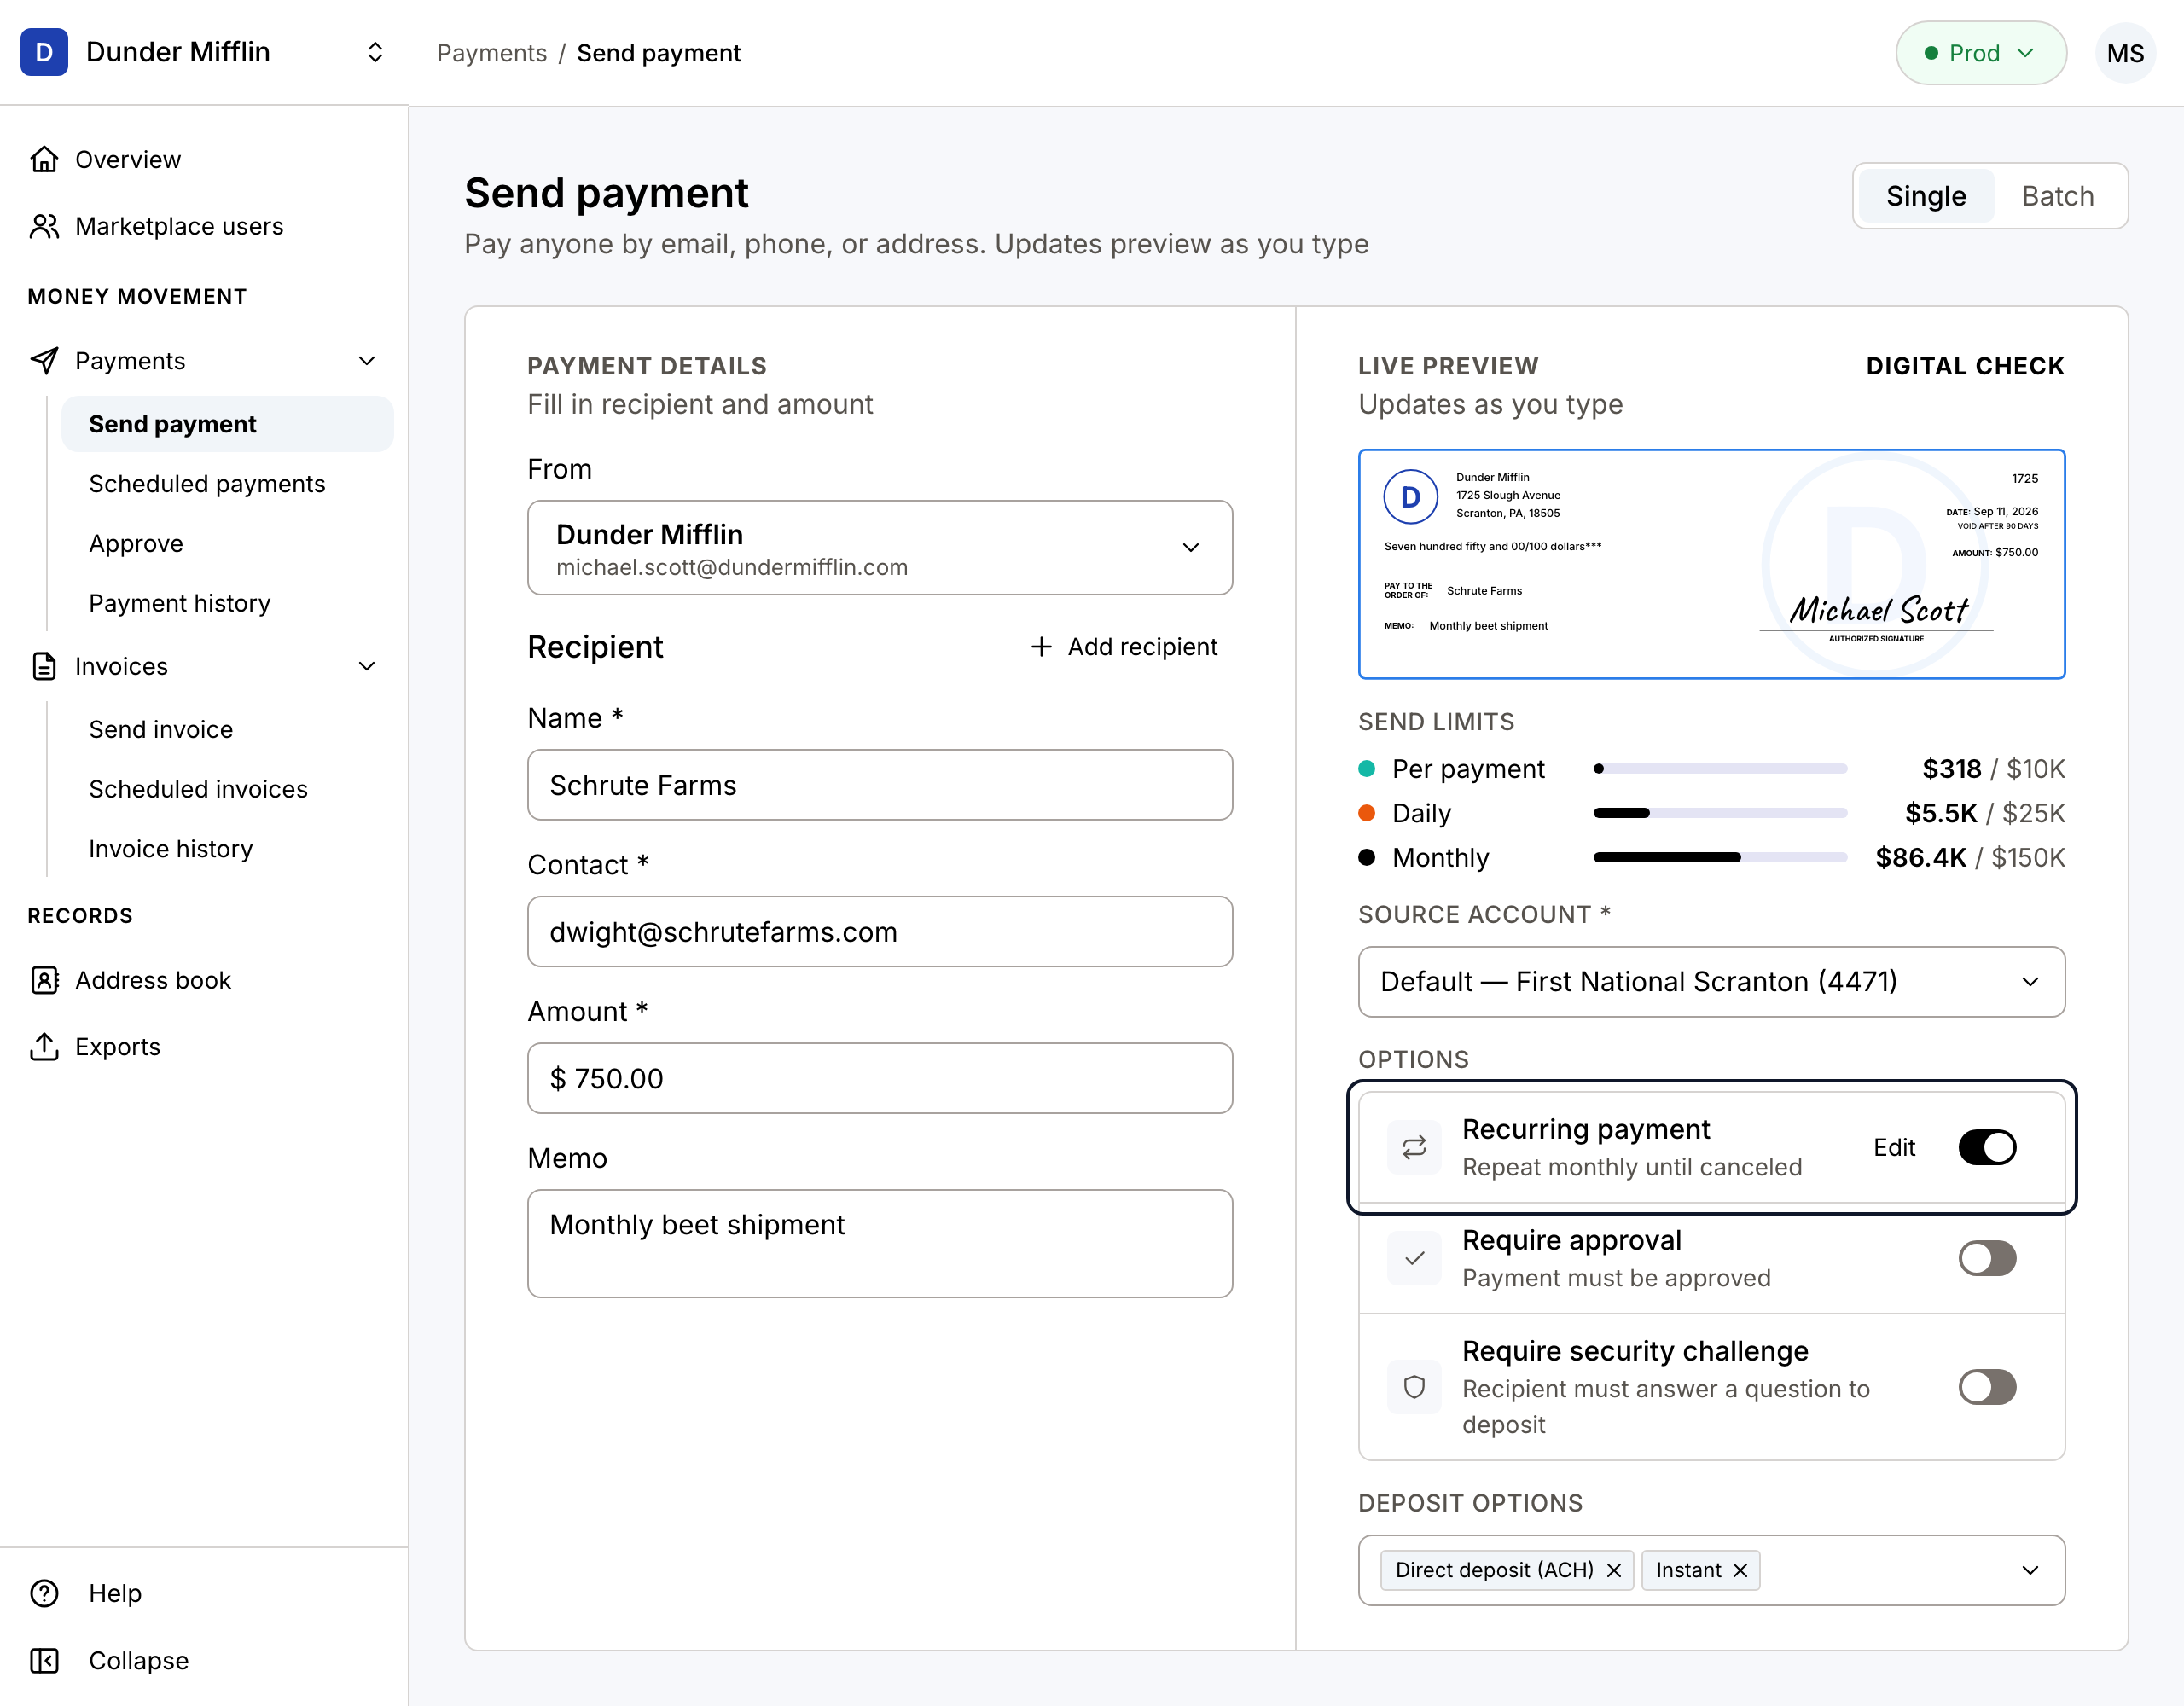The width and height of the screenshot is (2184, 1706).
Task: Click the Help question mark icon
Action: 44,1593
